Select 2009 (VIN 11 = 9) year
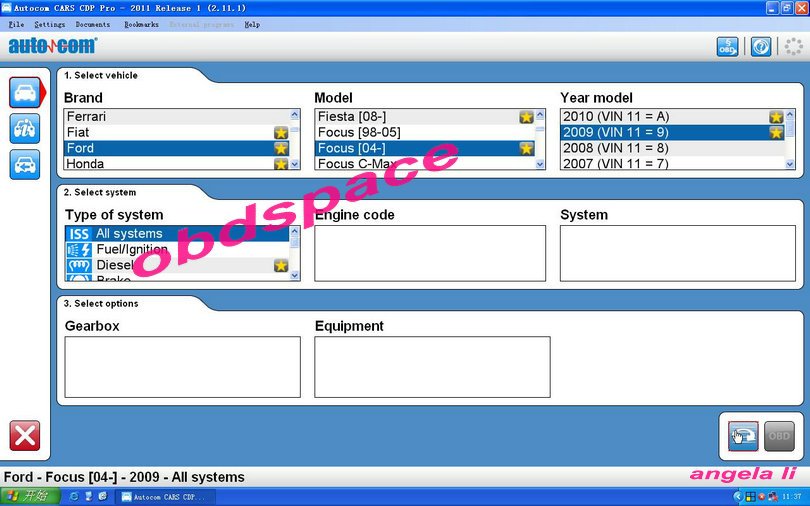 [672, 133]
